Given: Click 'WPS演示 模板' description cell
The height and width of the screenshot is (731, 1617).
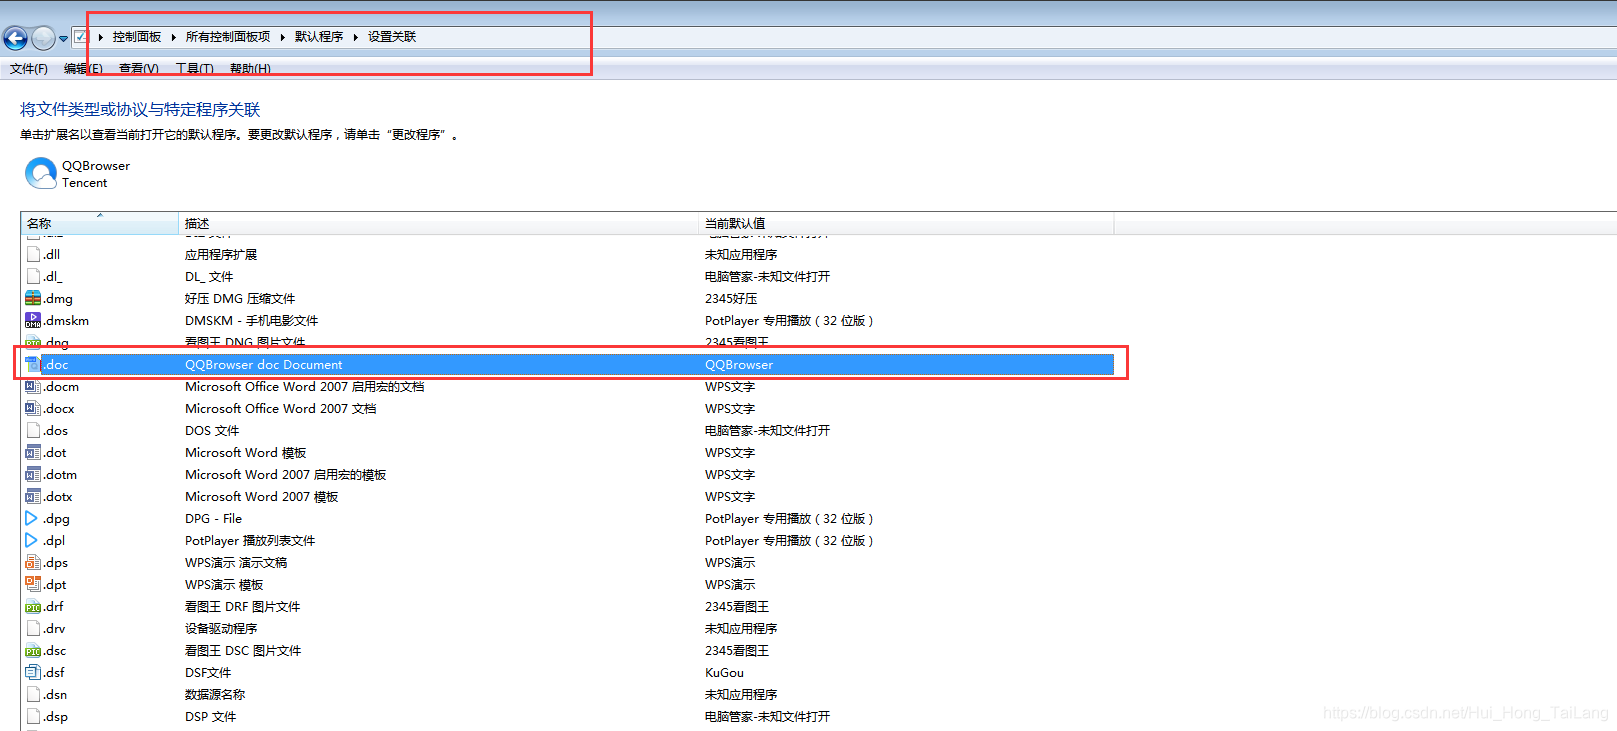Looking at the screenshot, I should coord(224,585).
